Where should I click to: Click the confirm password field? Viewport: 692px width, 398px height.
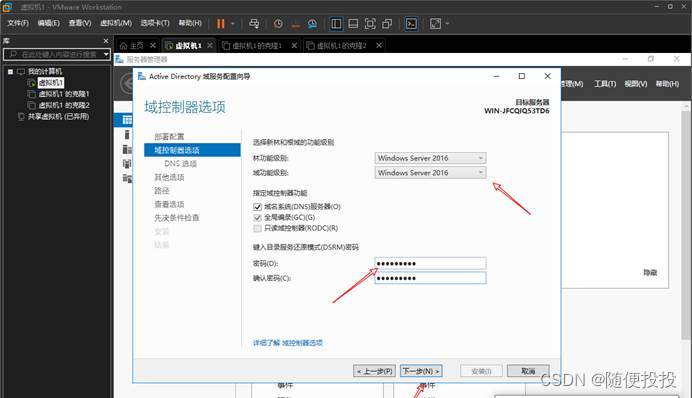pyautogui.click(x=430, y=278)
